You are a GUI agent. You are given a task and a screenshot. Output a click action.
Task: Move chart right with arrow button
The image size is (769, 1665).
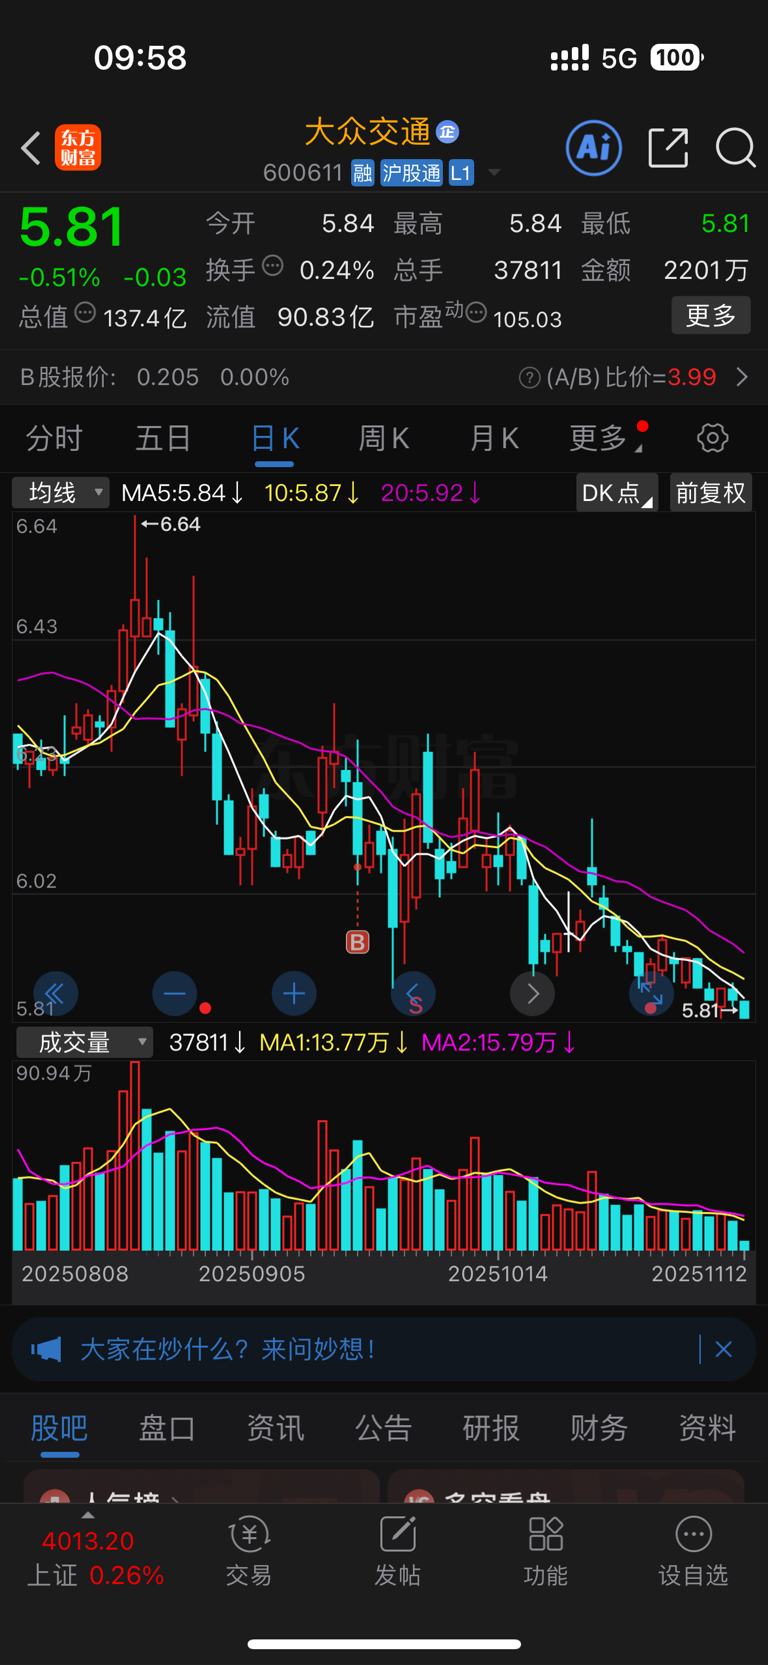(532, 993)
